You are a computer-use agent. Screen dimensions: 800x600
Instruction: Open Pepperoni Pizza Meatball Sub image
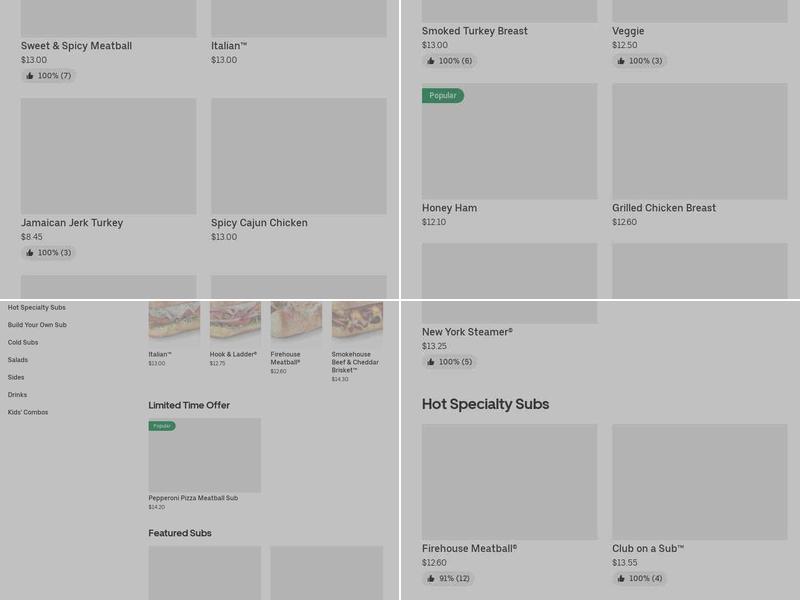[x=204, y=456]
